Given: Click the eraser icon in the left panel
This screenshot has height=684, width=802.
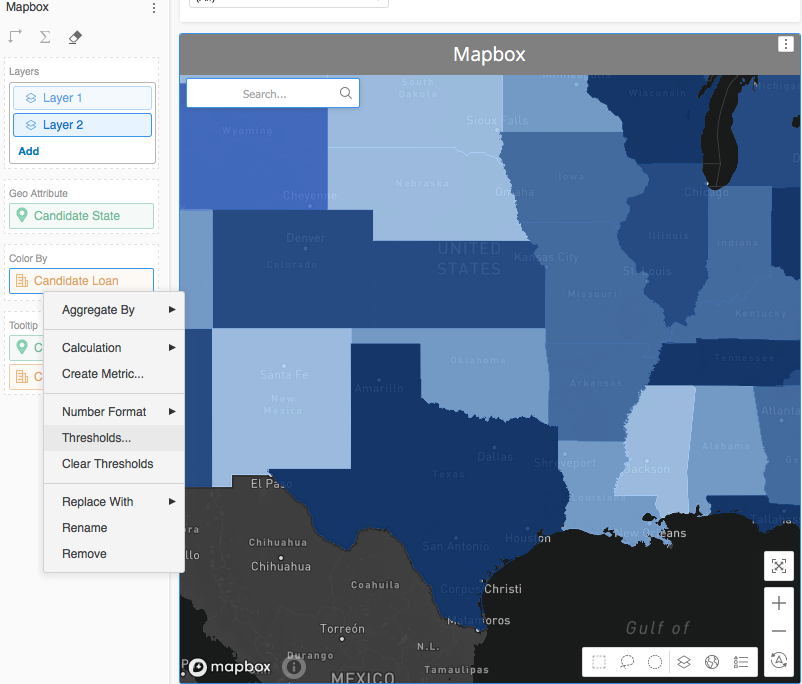Looking at the screenshot, I should pyautogui.click(x=74, y=36).
